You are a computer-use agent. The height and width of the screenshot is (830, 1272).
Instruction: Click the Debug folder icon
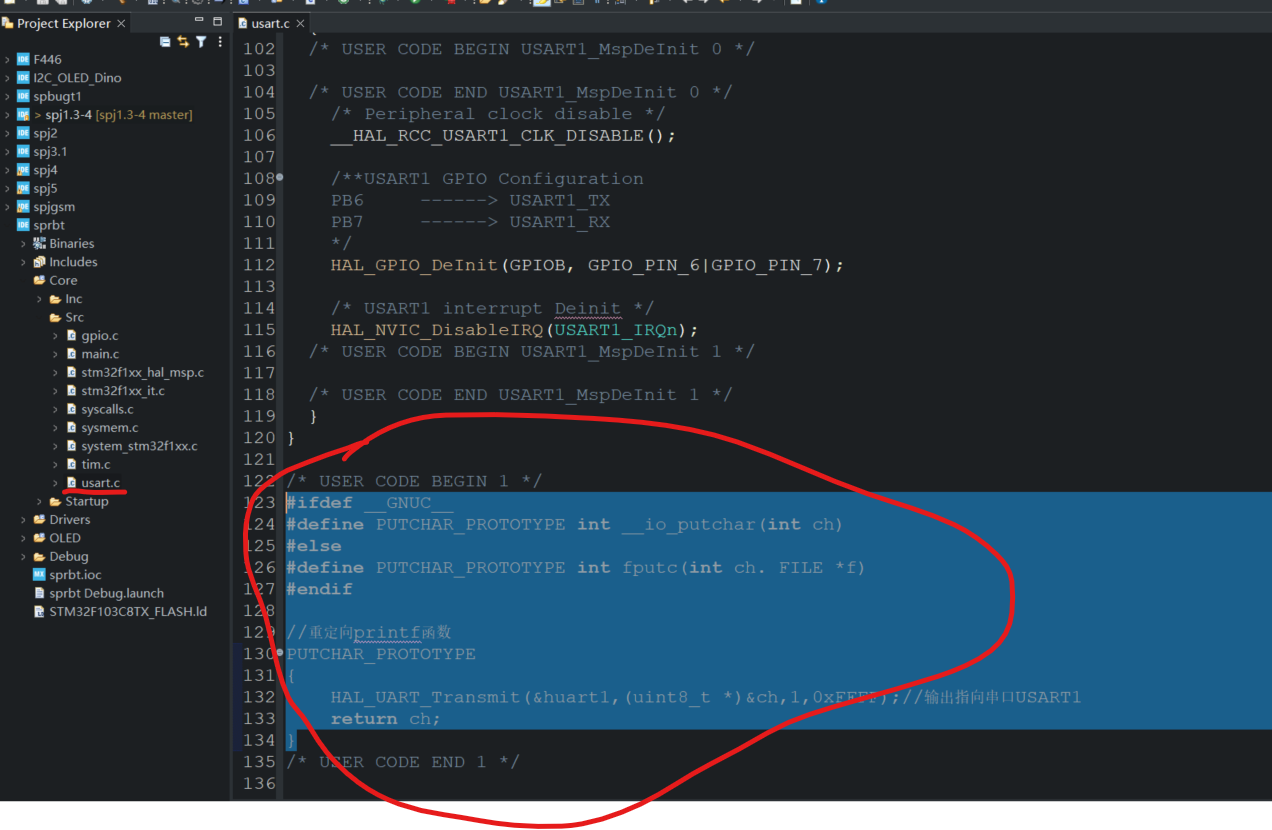(x=39, y=556)
